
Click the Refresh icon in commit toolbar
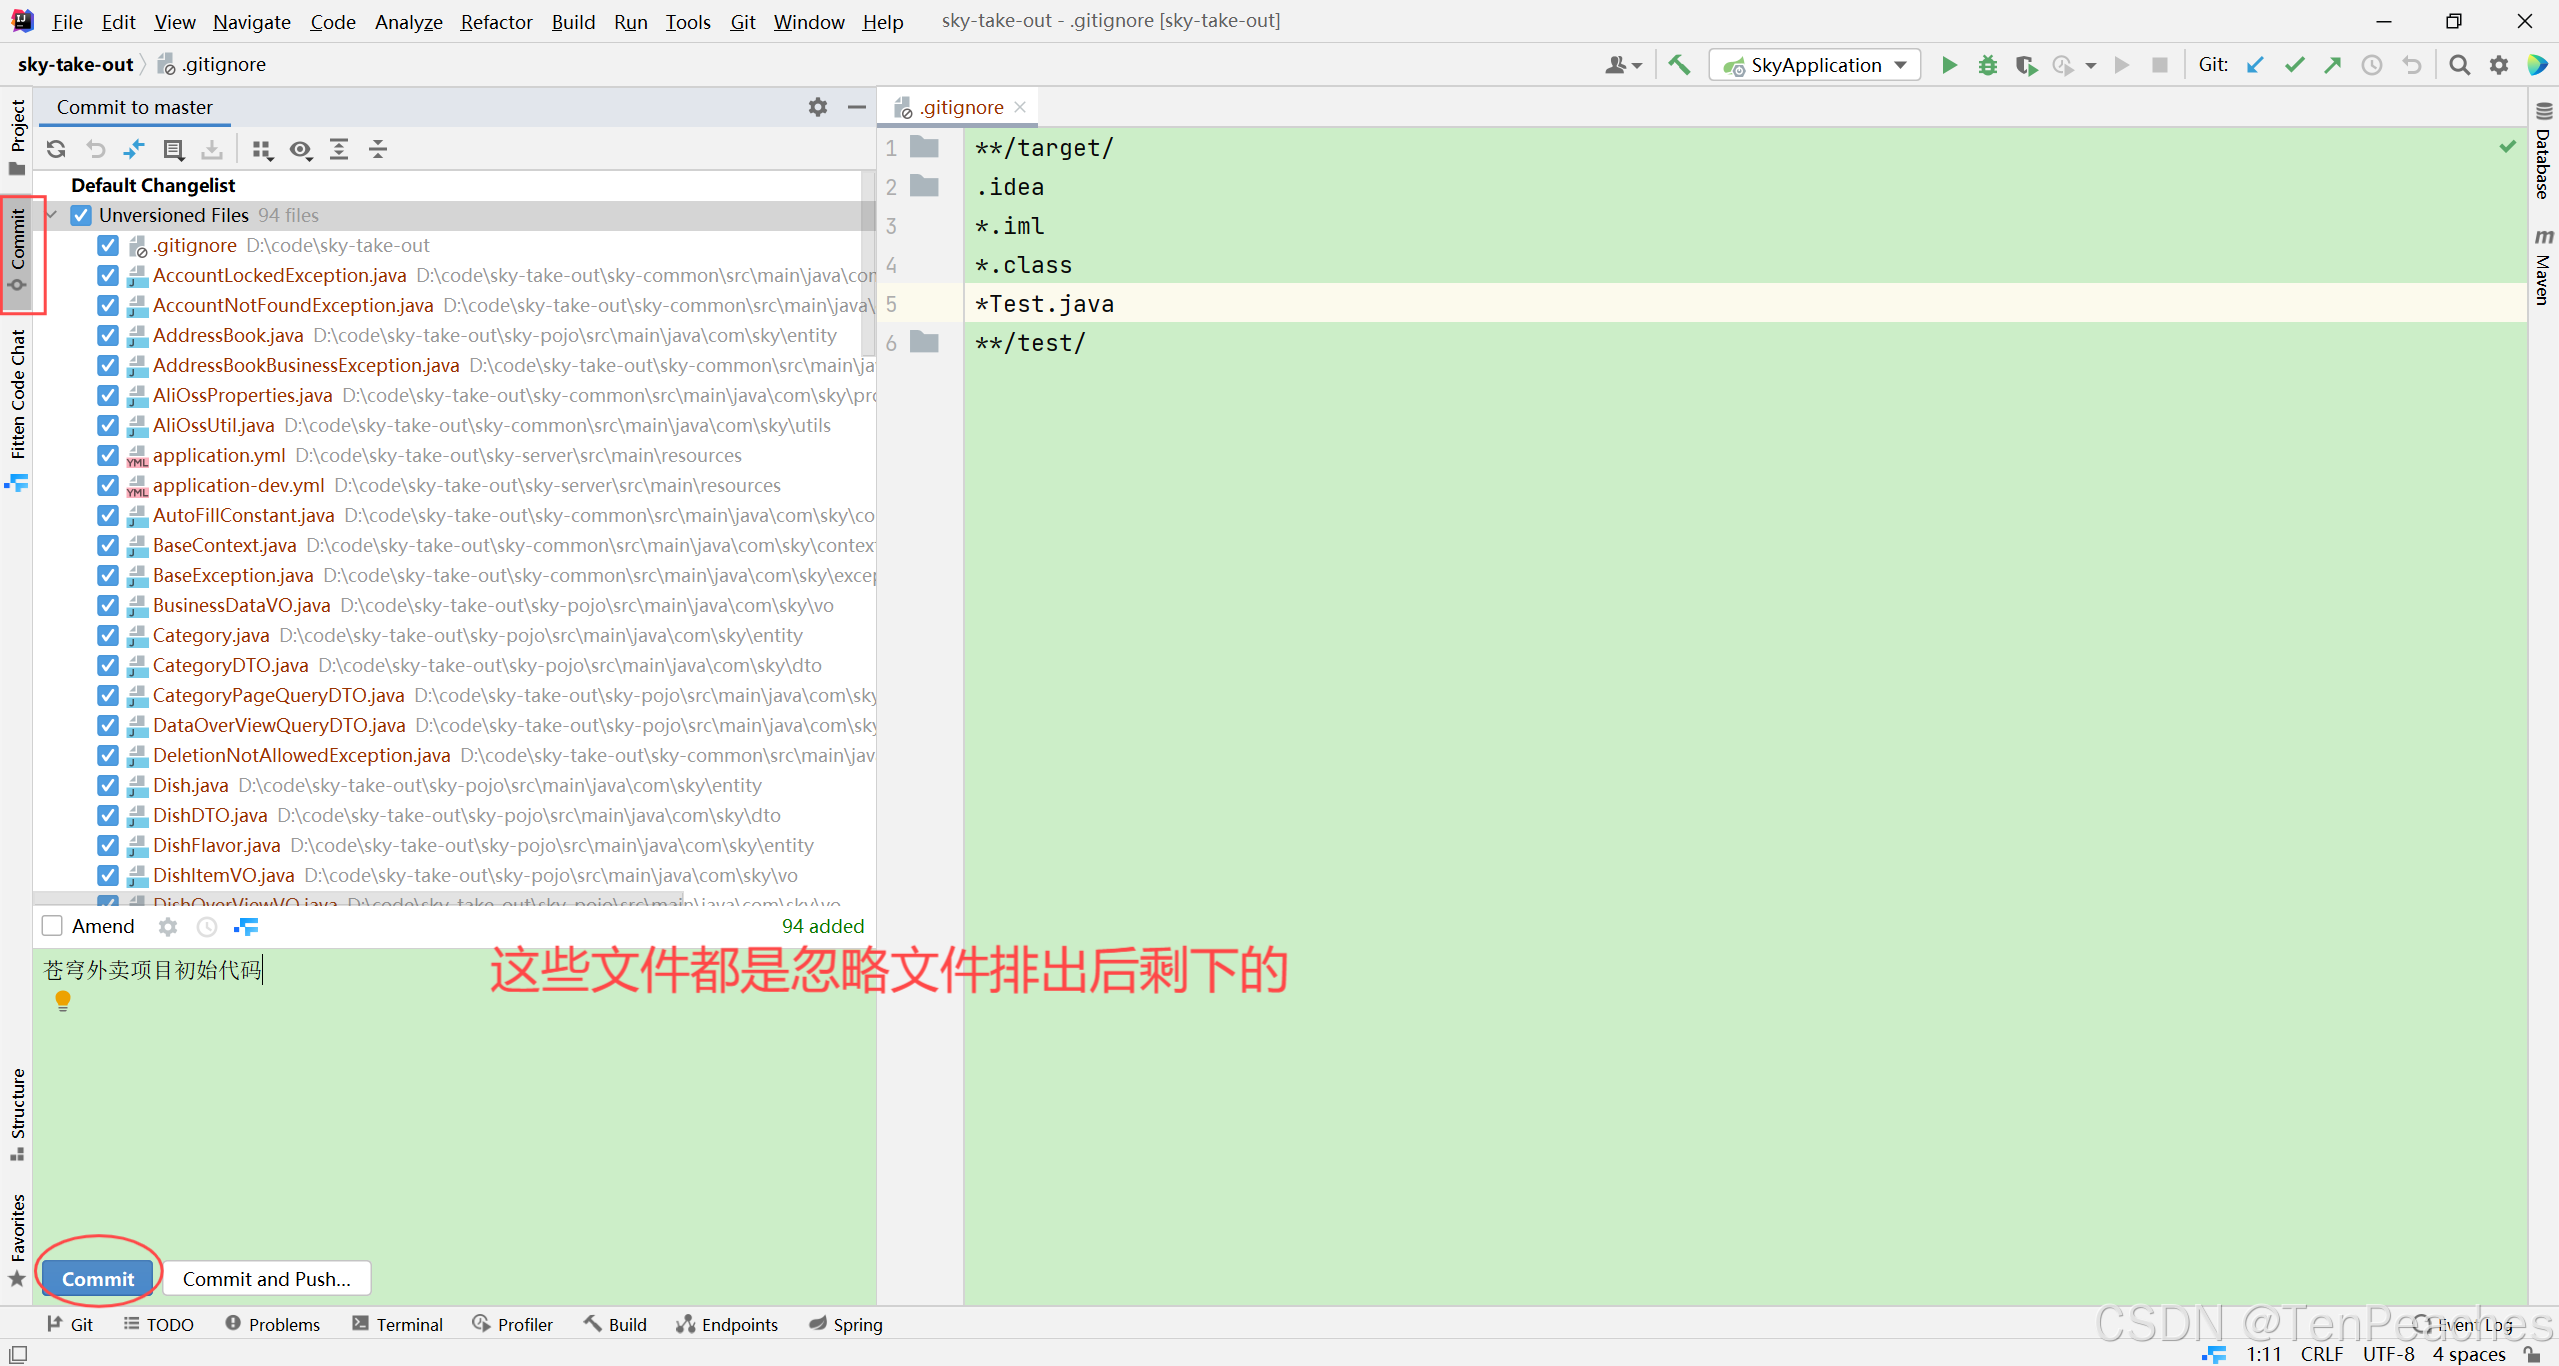[x=56, y=150]
